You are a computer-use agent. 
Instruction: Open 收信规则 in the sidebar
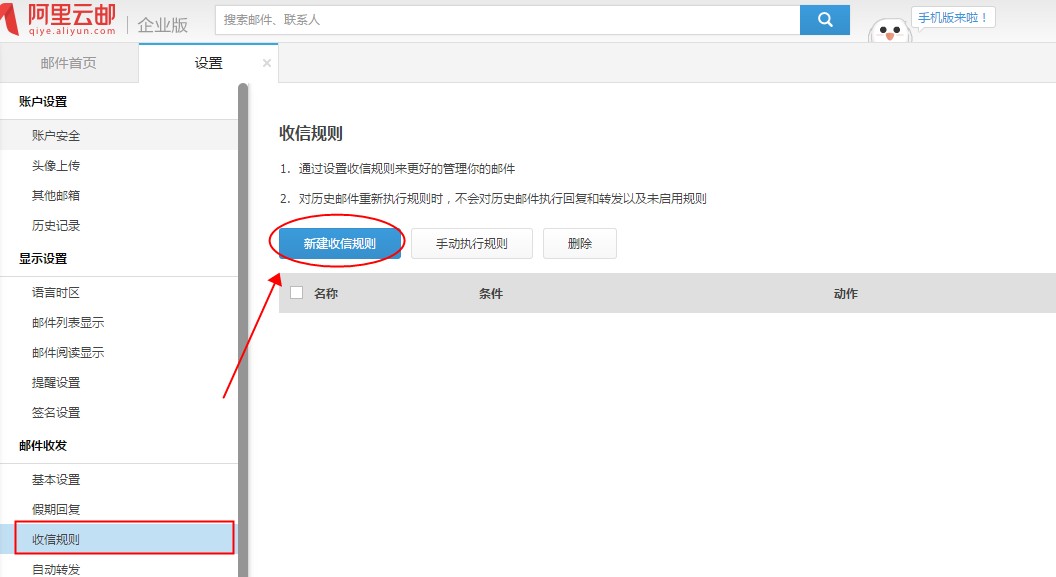56,537
